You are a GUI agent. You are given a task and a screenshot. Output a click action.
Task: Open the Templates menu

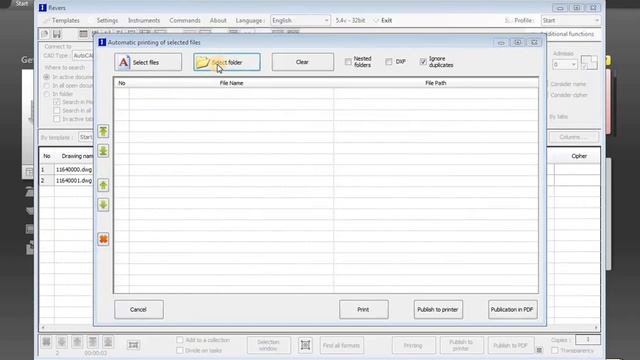(65, 20)
